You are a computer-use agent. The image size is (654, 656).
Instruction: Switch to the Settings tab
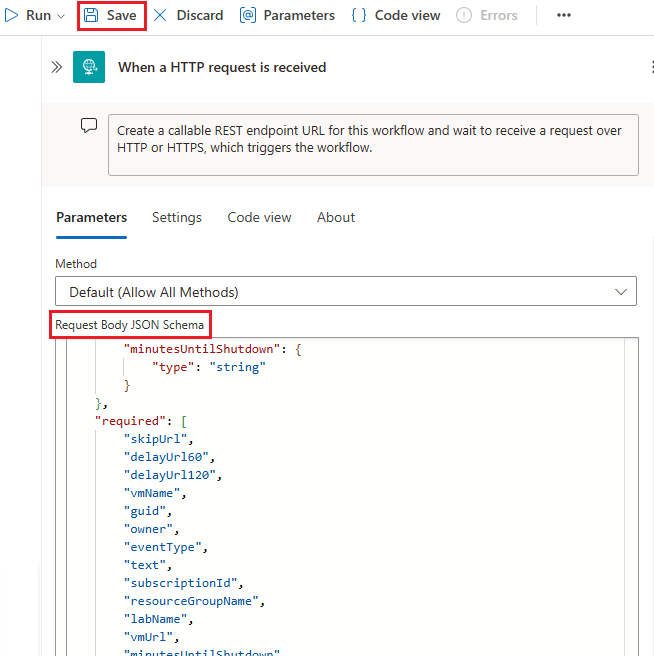(177, 218)
